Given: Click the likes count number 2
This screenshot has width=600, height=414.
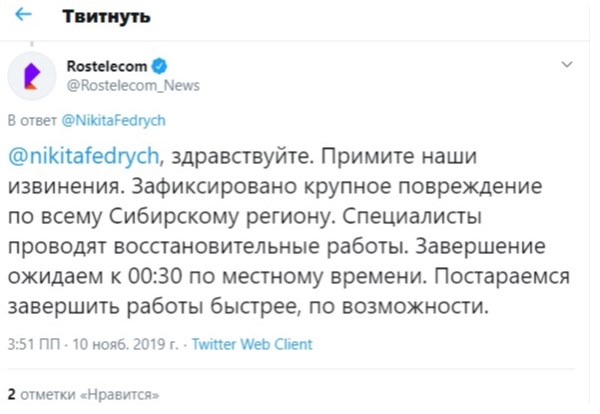Looking at the screenshot, I should pos(11,394).
